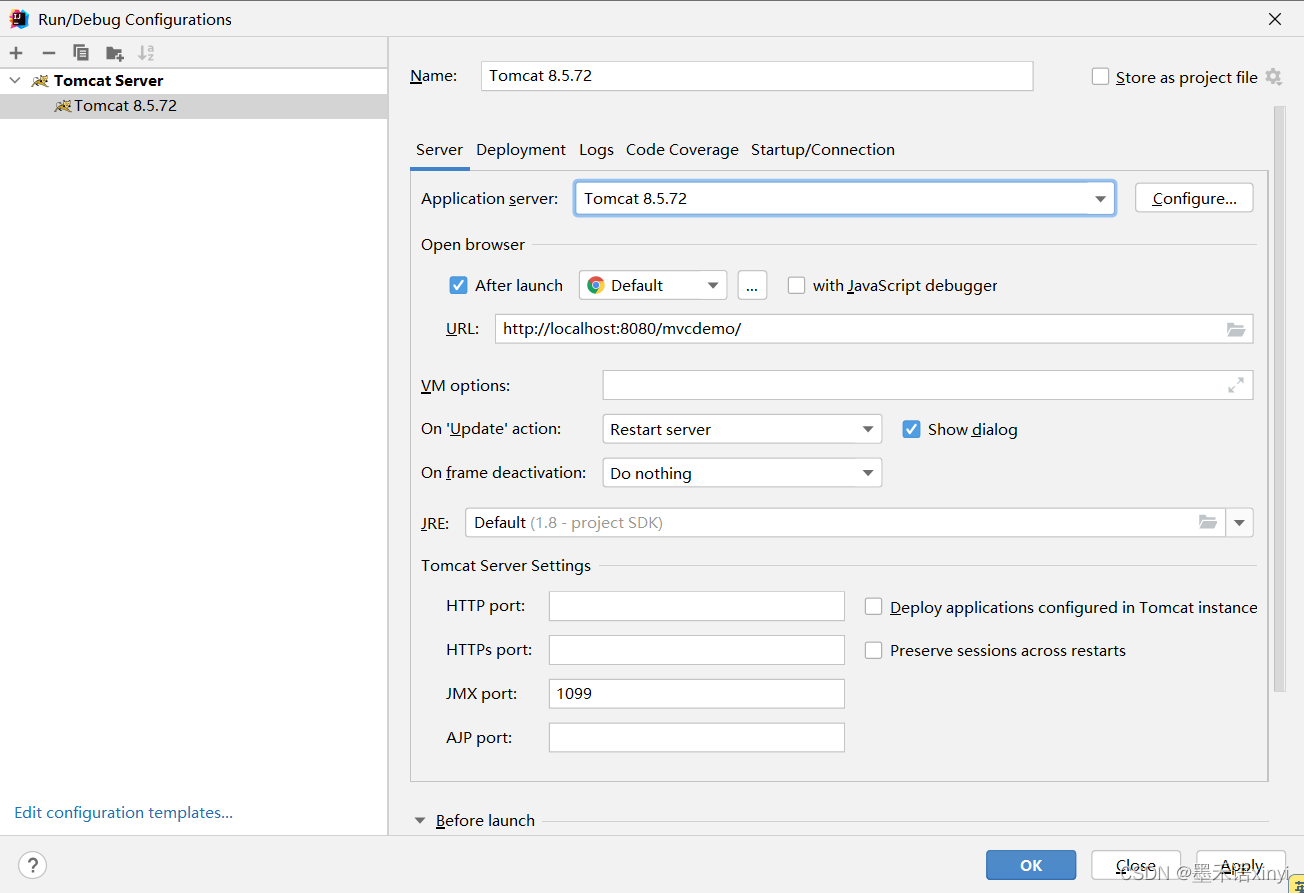Click the browser ellipsis button
The width and height of the screenshot is (1304, 893).
click(752, 285)
